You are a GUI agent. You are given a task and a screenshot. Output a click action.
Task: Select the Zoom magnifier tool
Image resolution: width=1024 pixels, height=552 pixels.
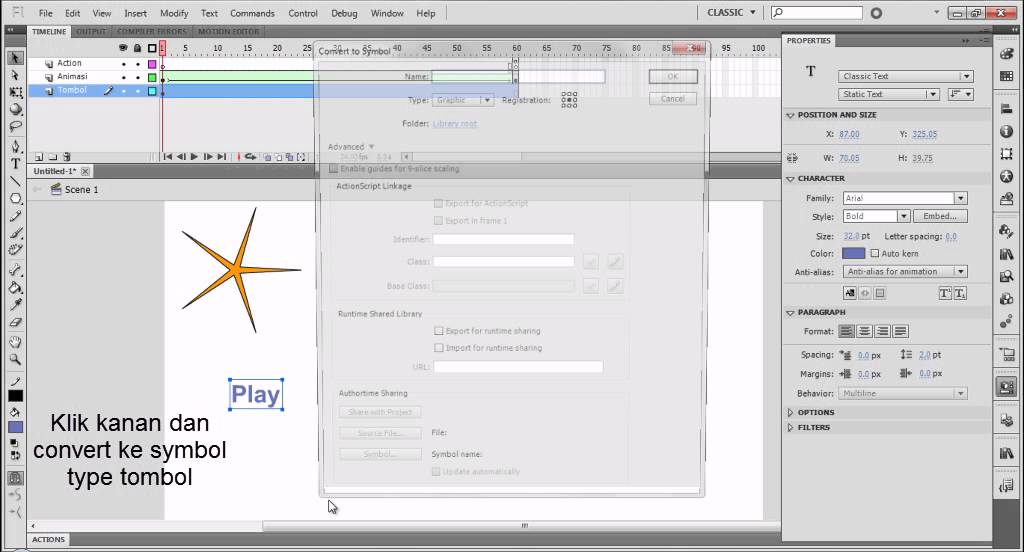tap(15, 359)
